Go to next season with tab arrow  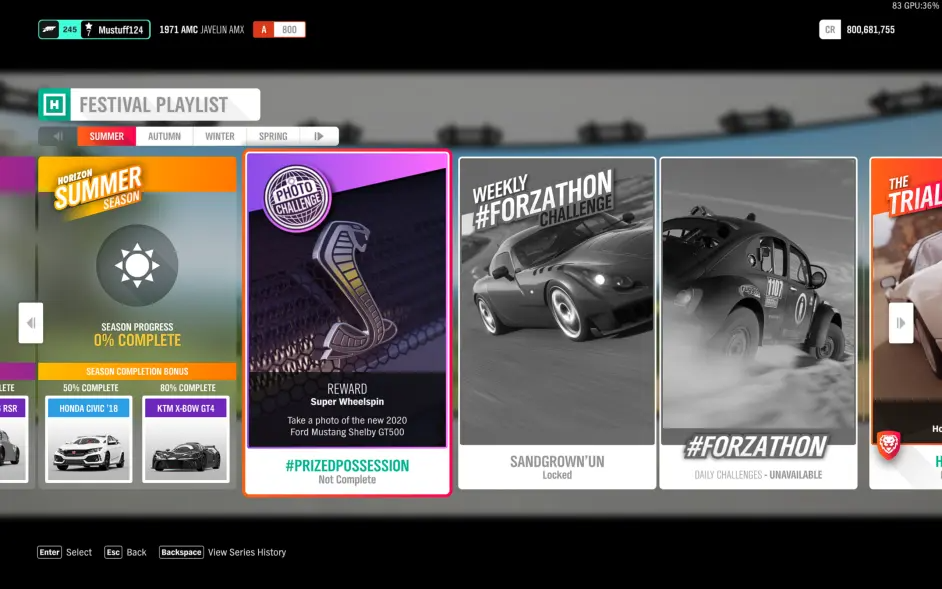[319, 136]
